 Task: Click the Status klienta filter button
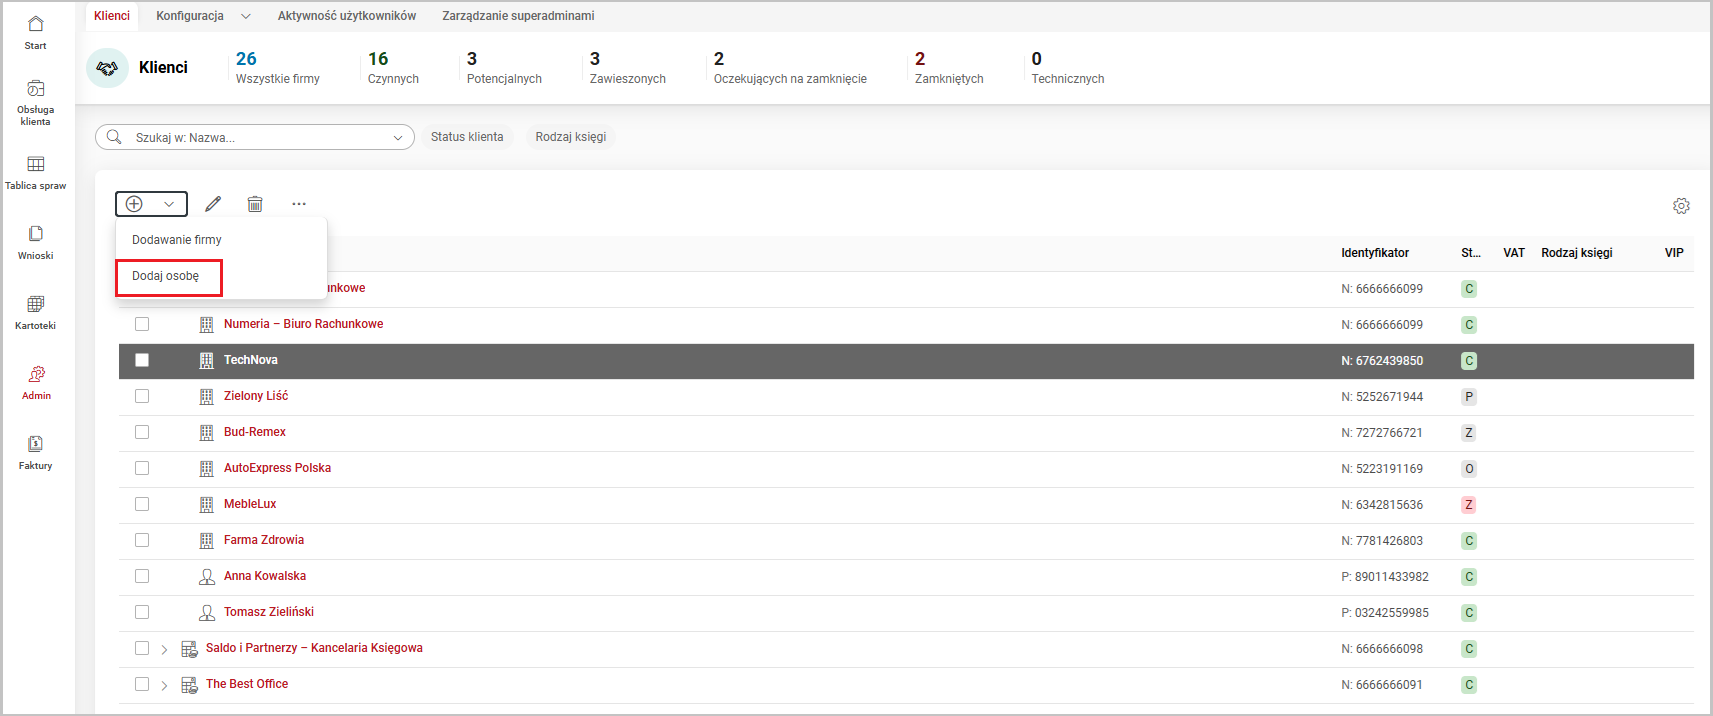point(467,137)
